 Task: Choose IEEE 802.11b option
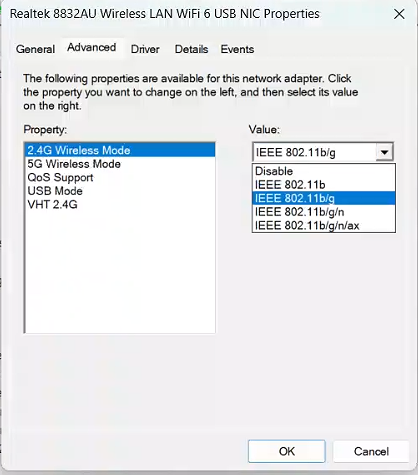coord(324,185)
